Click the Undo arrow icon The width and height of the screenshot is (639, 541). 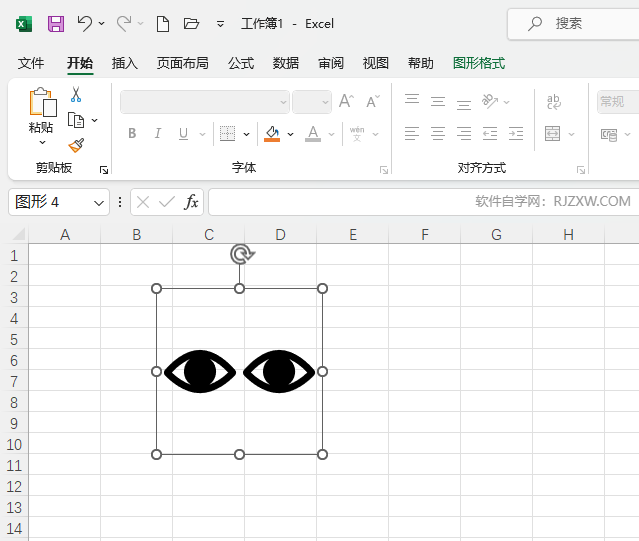point(85,23)
